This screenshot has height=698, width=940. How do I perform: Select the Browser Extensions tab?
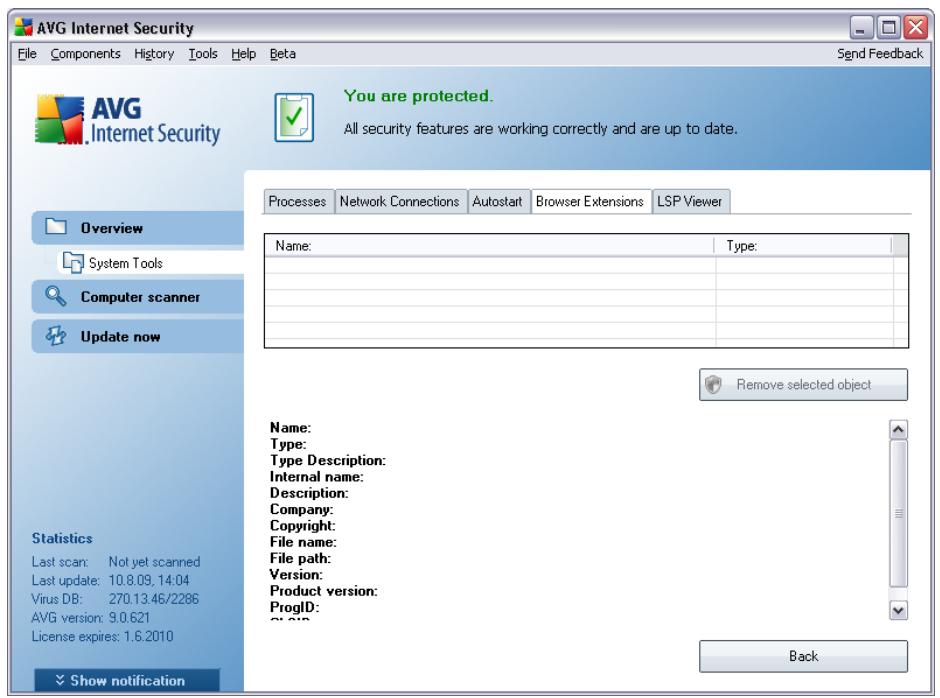click(590, 201)
